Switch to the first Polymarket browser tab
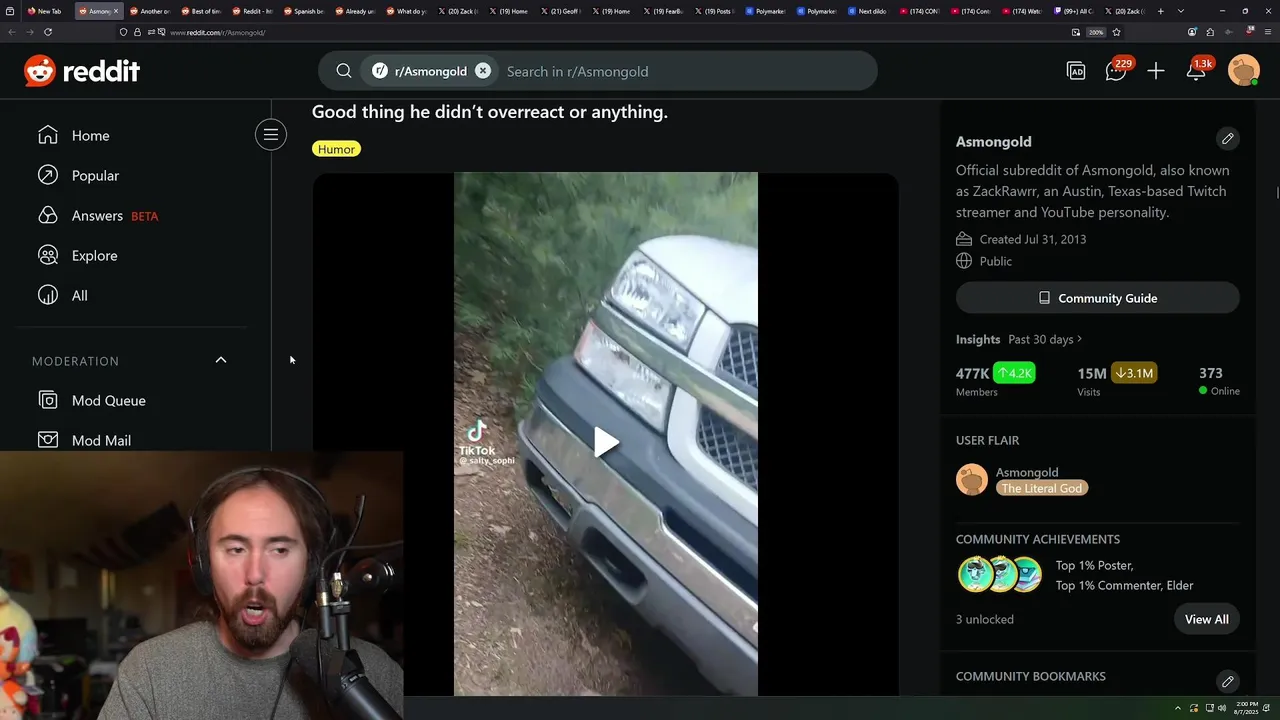This screenshot has height=720, width=1280. (765, 11)
